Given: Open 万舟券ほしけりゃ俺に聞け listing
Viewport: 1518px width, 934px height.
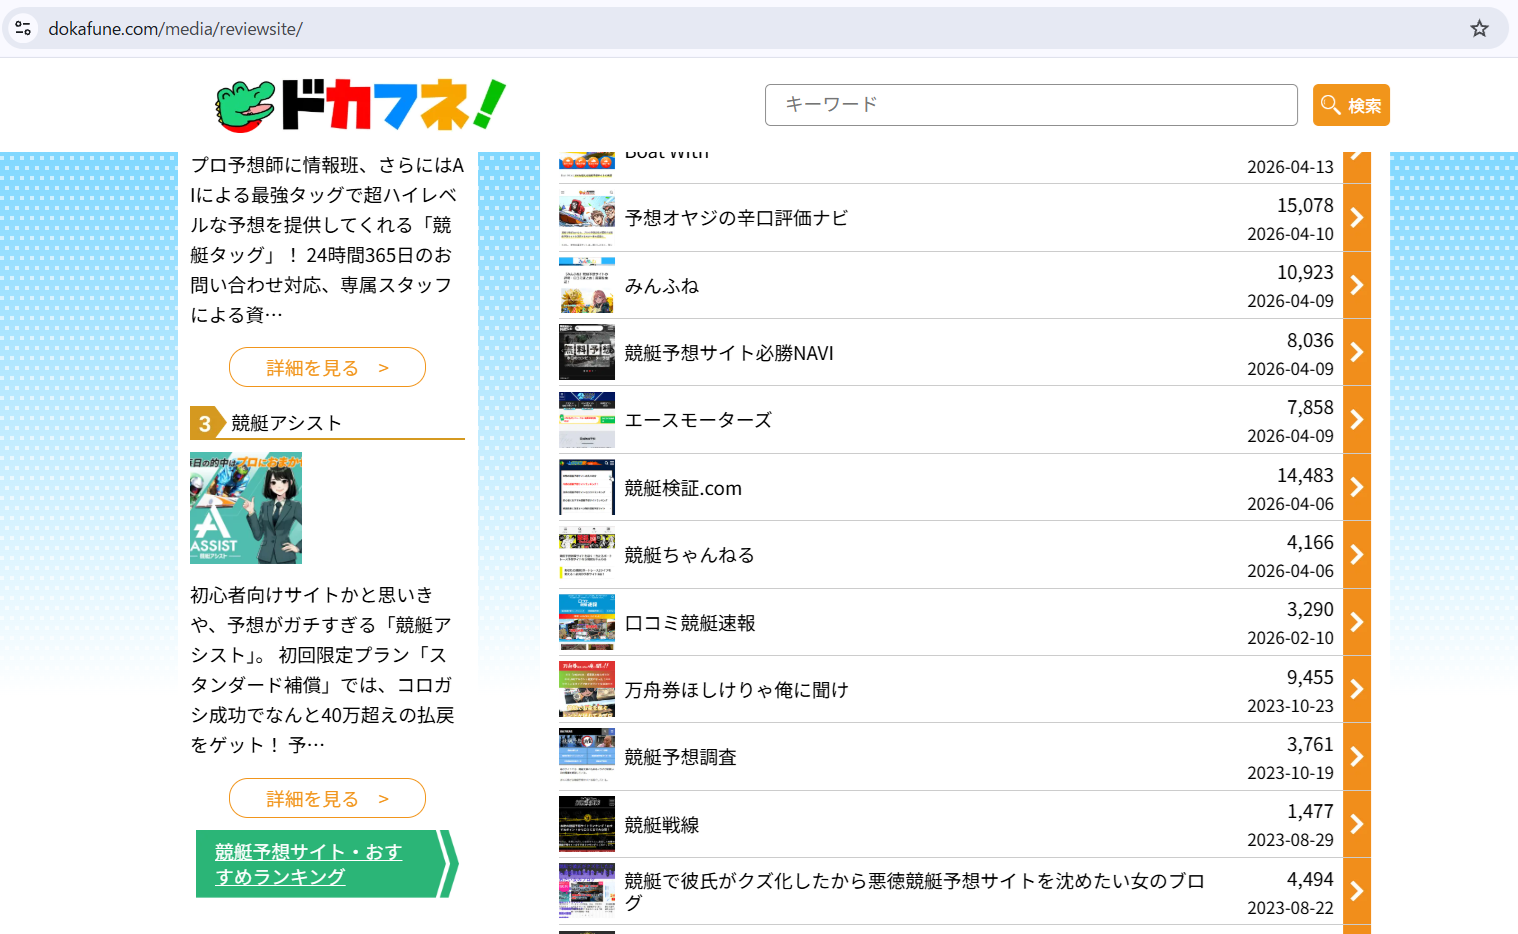Looking at the screenshot, I should click(736, 690).
